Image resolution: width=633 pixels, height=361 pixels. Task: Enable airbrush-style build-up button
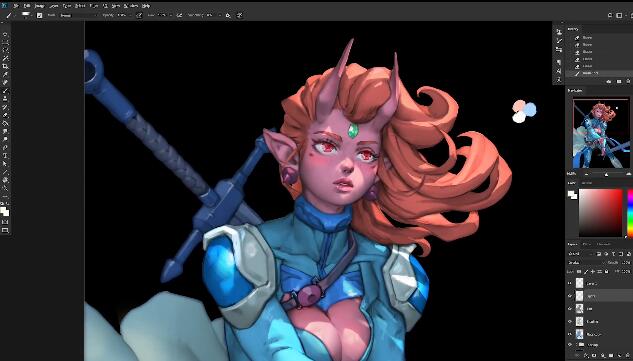tap(179, 15)
